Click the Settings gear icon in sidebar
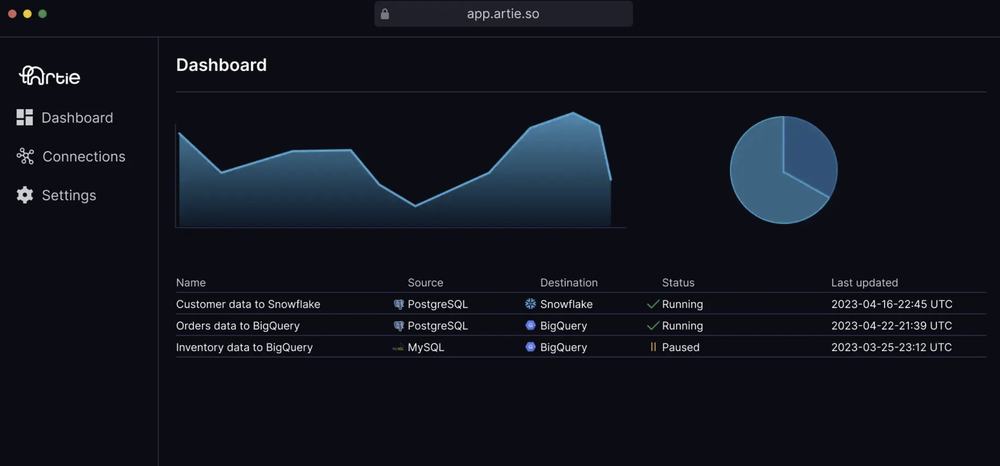1000x466 pixels. coord(25,195)
